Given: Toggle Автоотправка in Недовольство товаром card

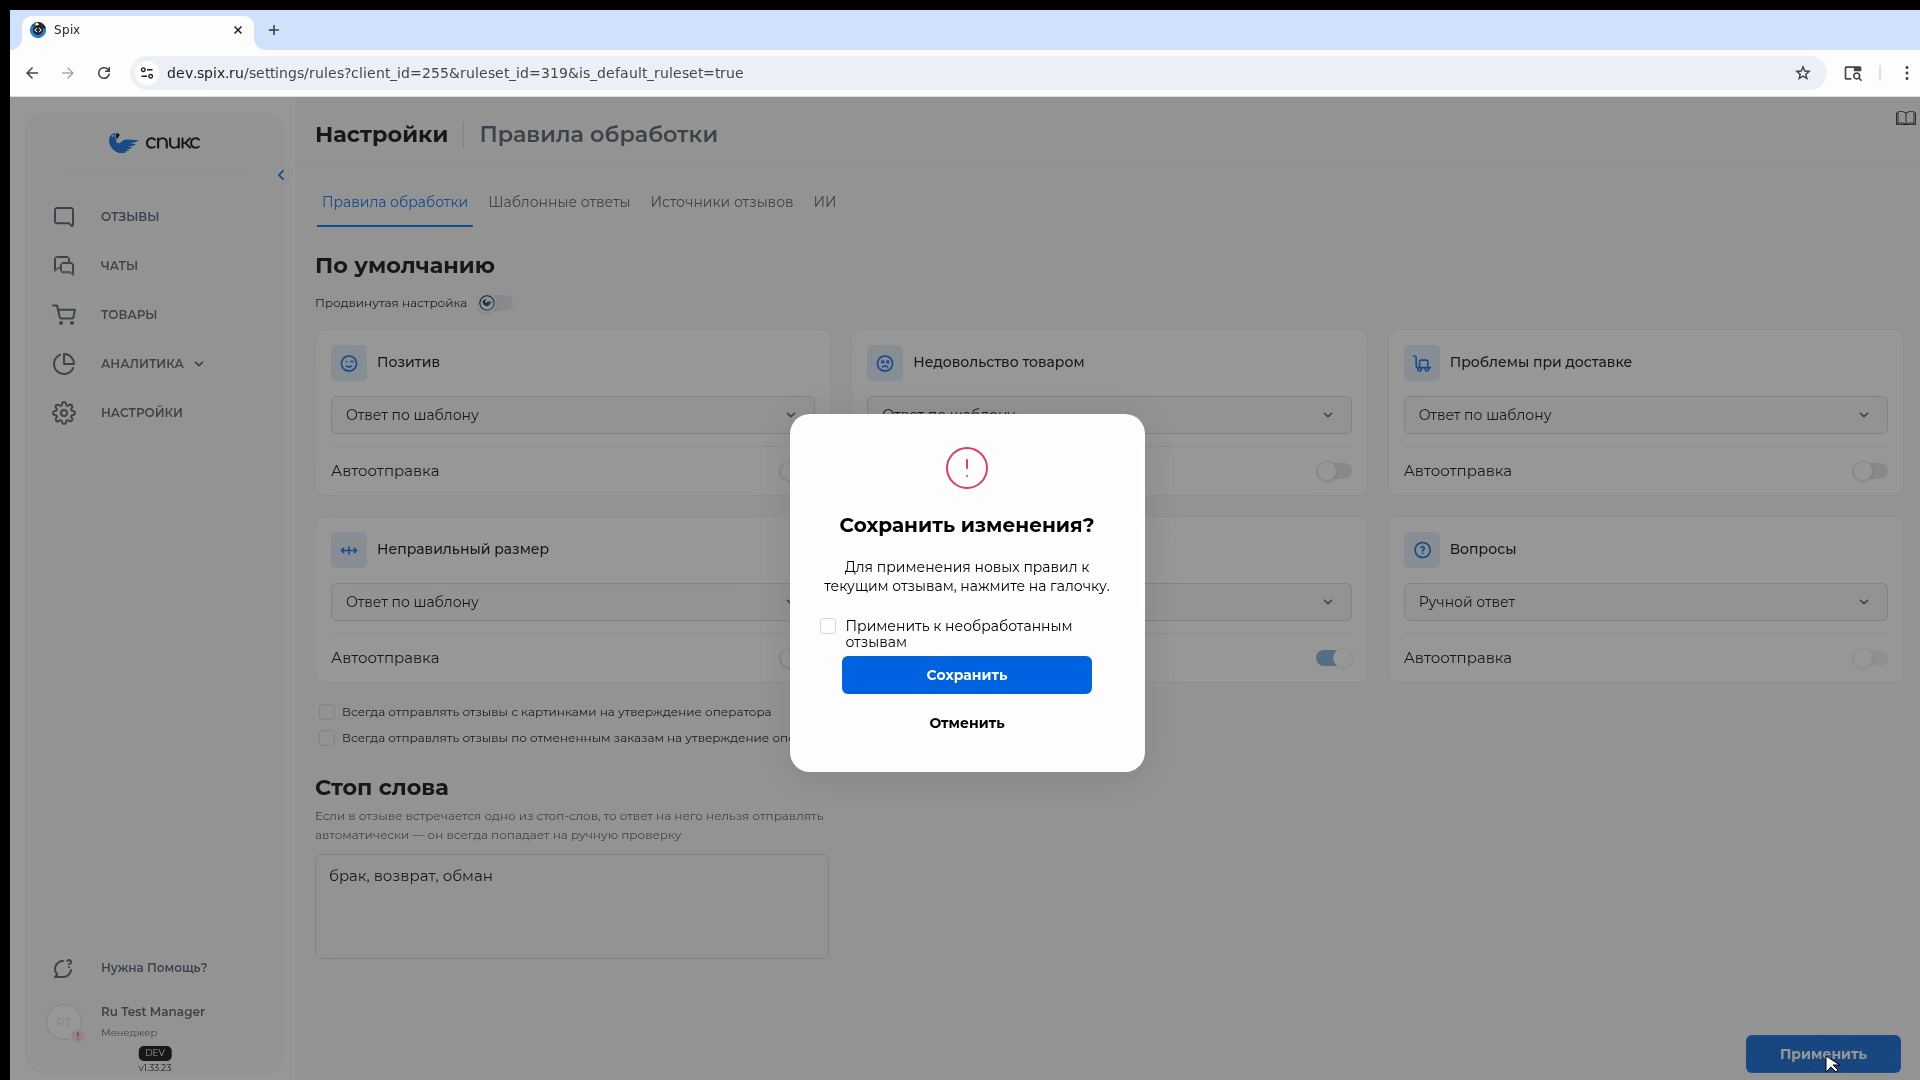Looking at the screenshot, I should [x=1334, y=471].
